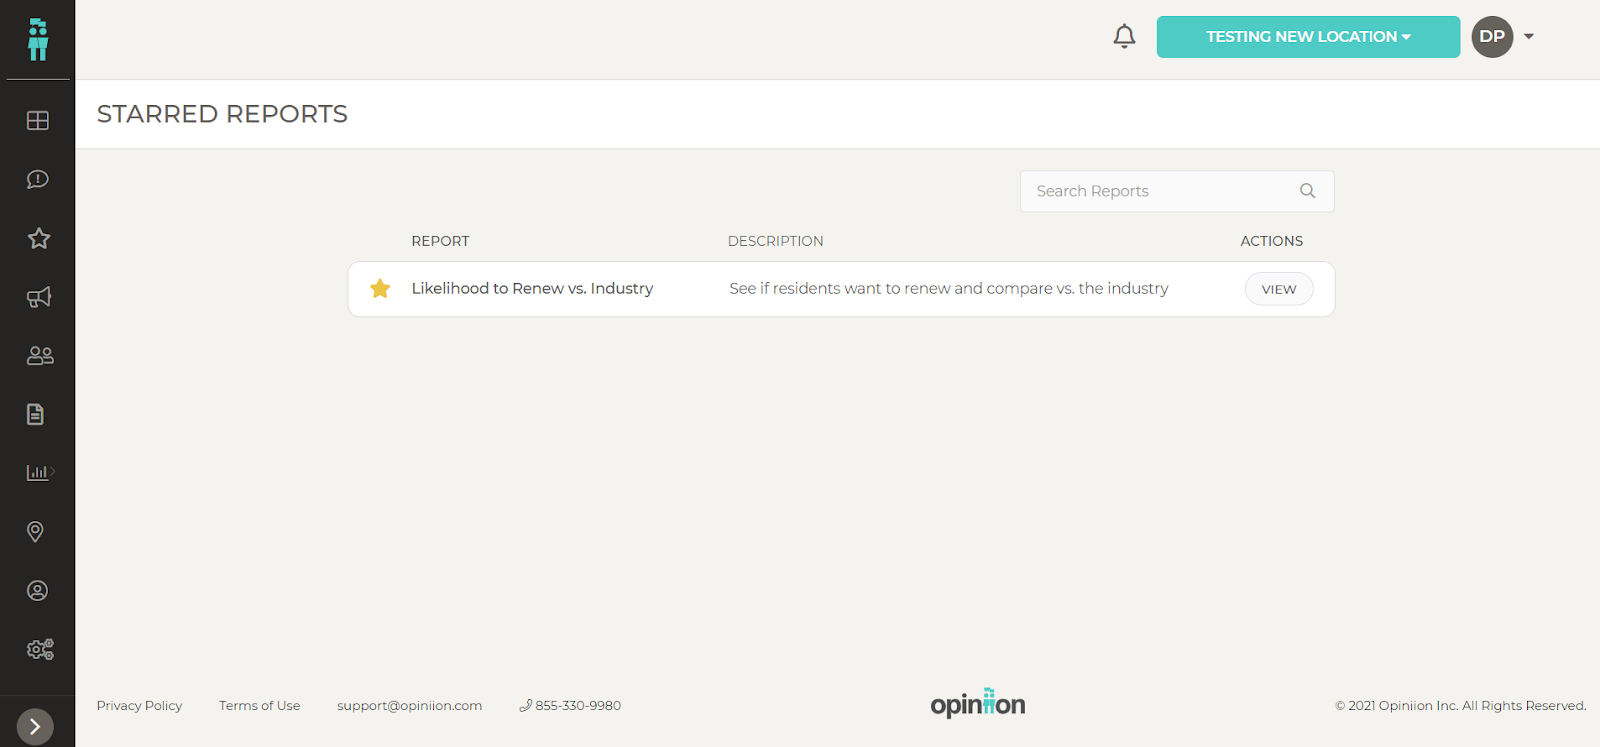Click the ACTIONS column header

click(x=1272, y=241)
